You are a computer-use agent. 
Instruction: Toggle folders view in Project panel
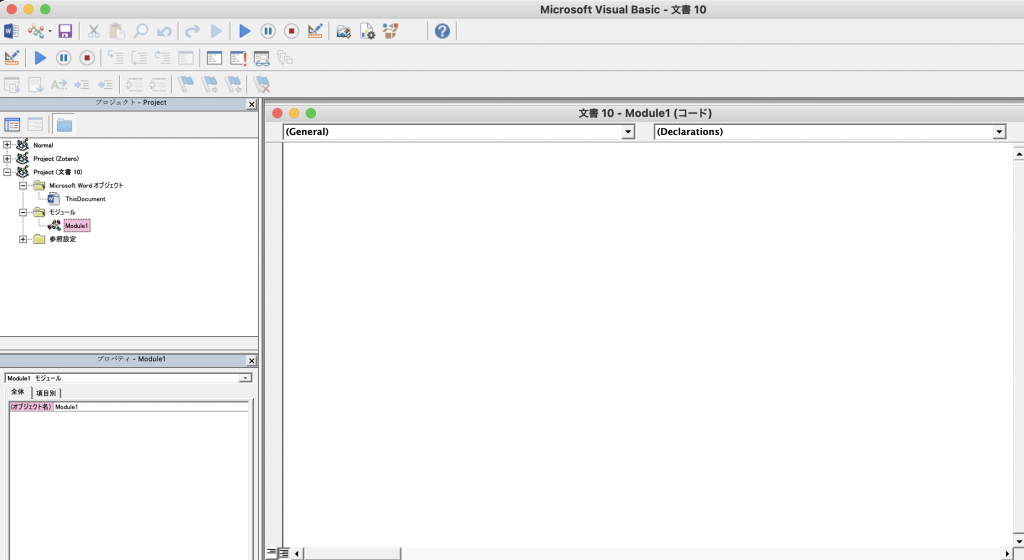click(64, 125)
